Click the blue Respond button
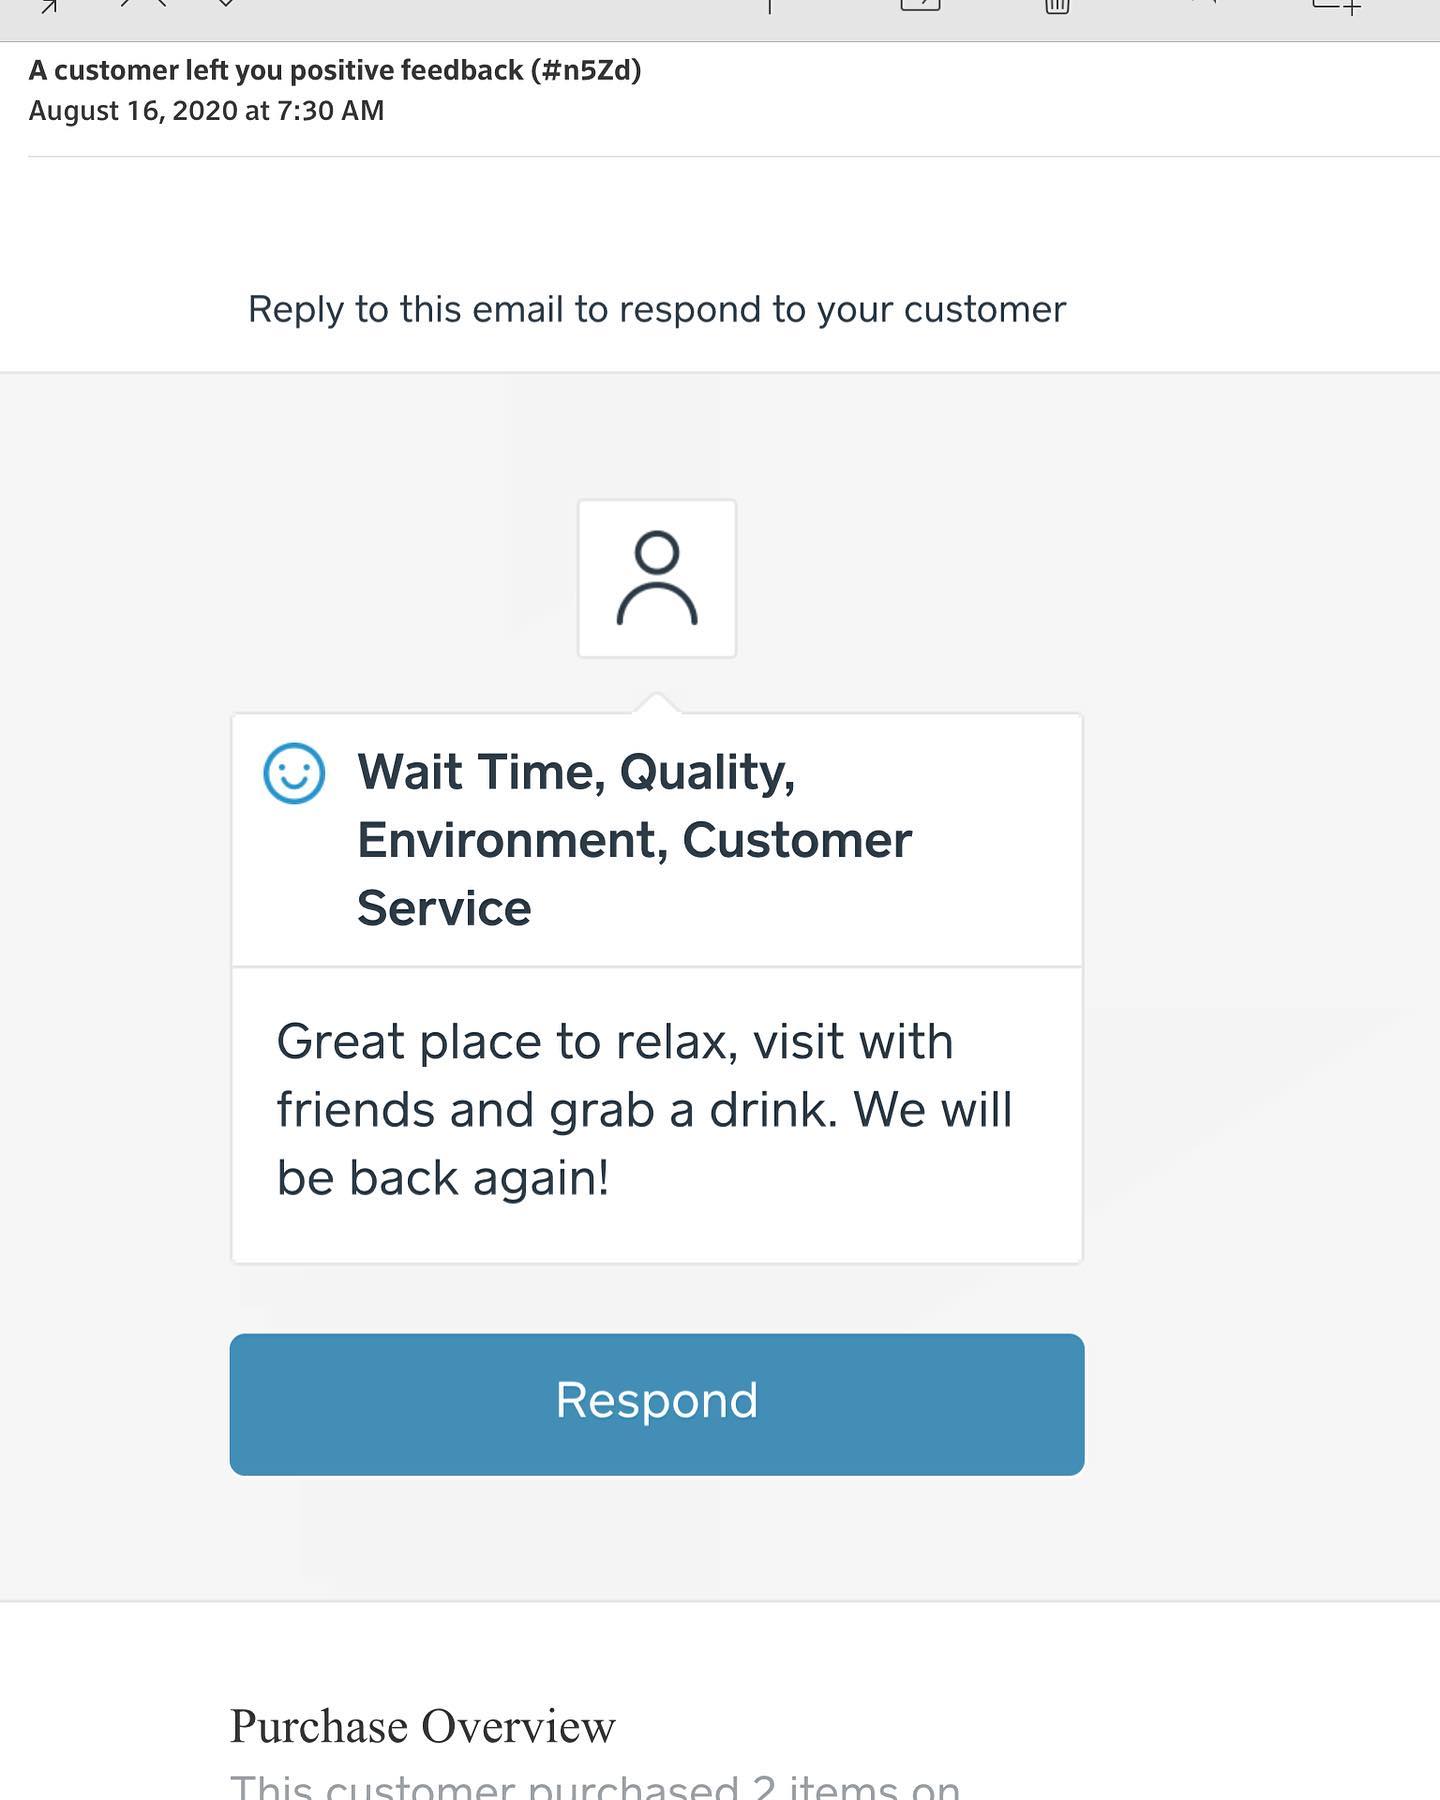 click(657, 1403)
